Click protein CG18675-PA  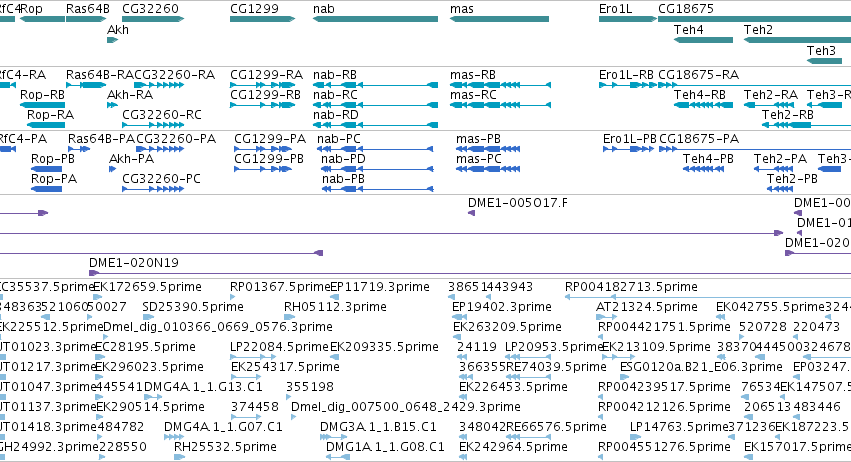755,149
